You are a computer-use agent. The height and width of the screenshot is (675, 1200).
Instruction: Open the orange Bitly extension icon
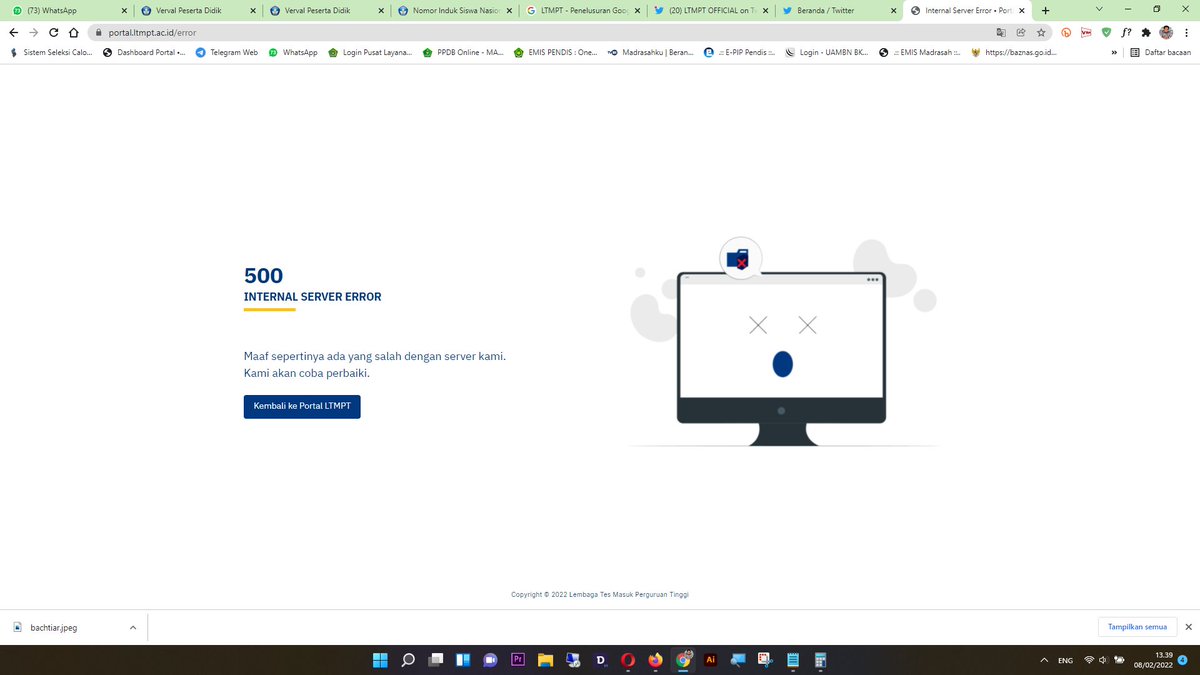[1066, 32]
